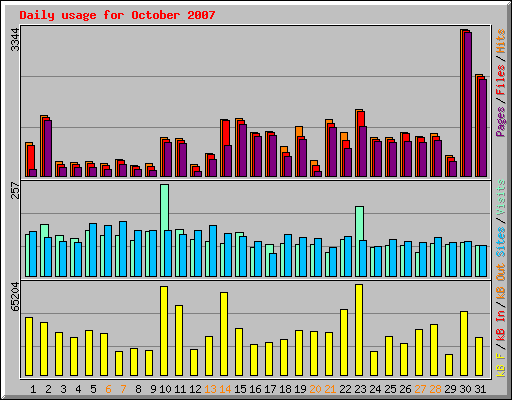
Task: Click the red 'kB In' legend text
Action: tap(500, 327)
